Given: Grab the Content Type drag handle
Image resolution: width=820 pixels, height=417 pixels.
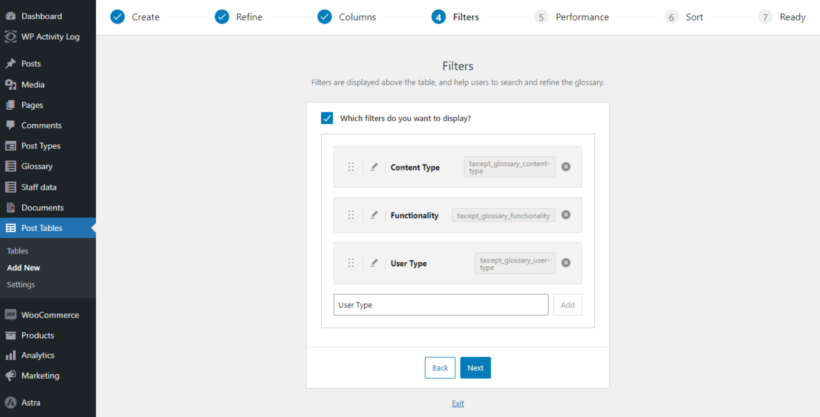Looking at the screenshot, I should click(x=351, y=167).
